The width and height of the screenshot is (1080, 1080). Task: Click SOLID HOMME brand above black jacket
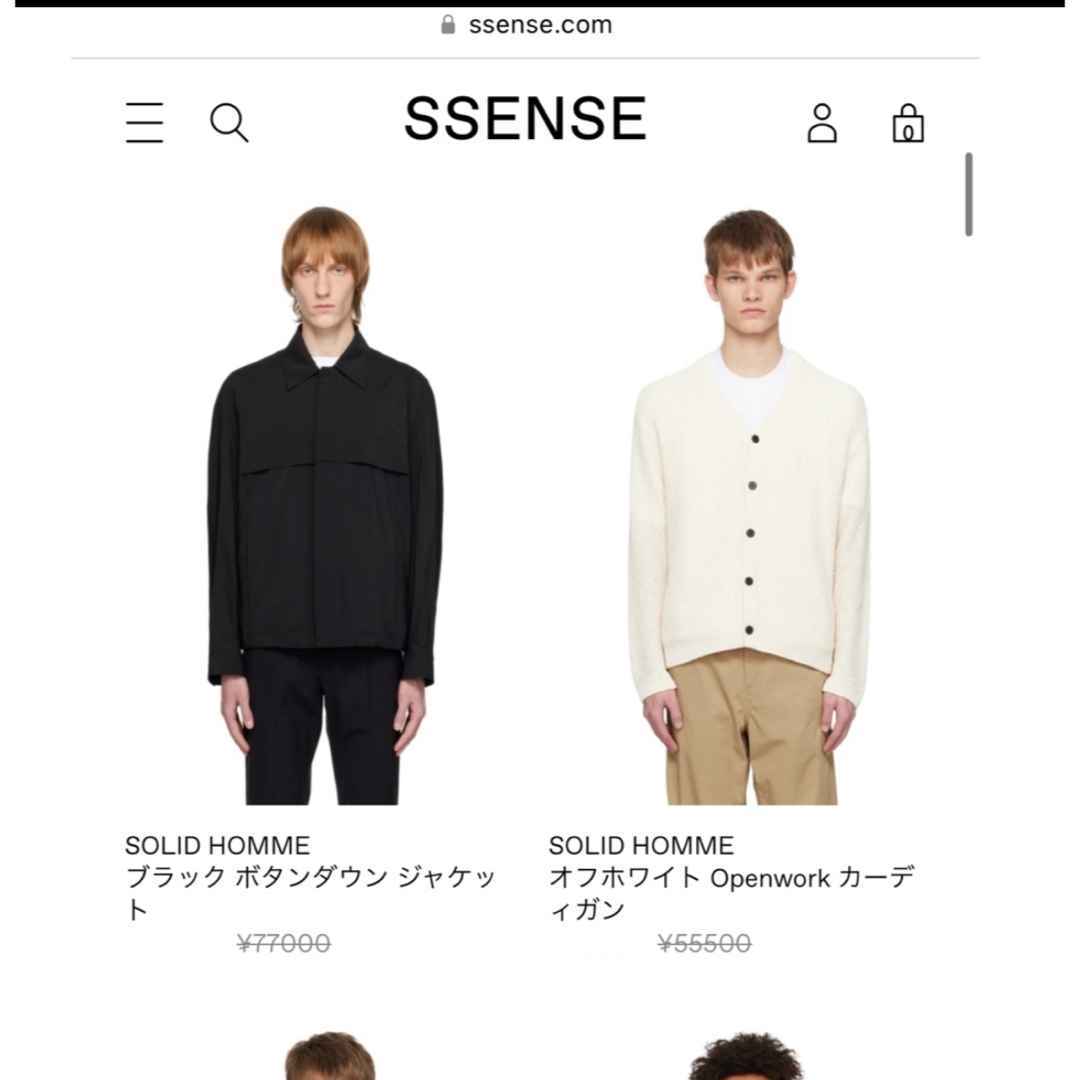click(x=217, y=845)
